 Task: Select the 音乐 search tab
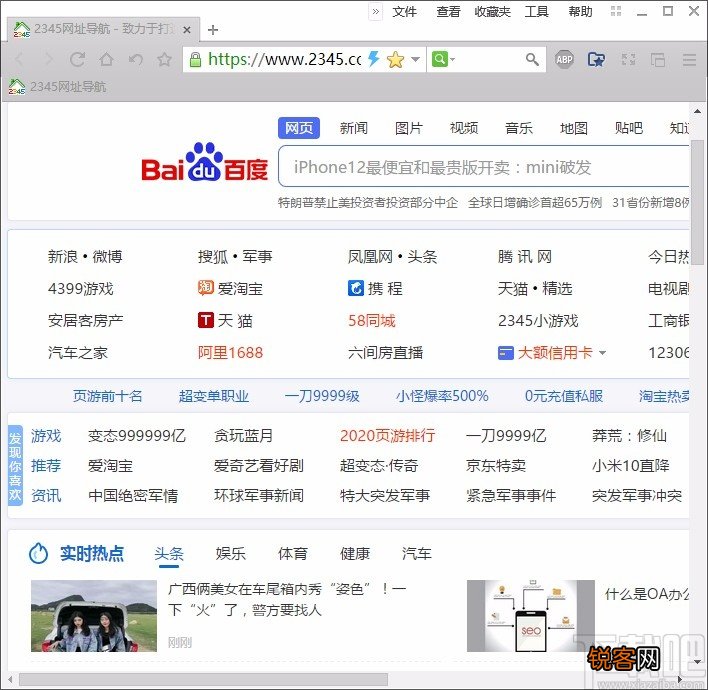[x=519, y=128]
